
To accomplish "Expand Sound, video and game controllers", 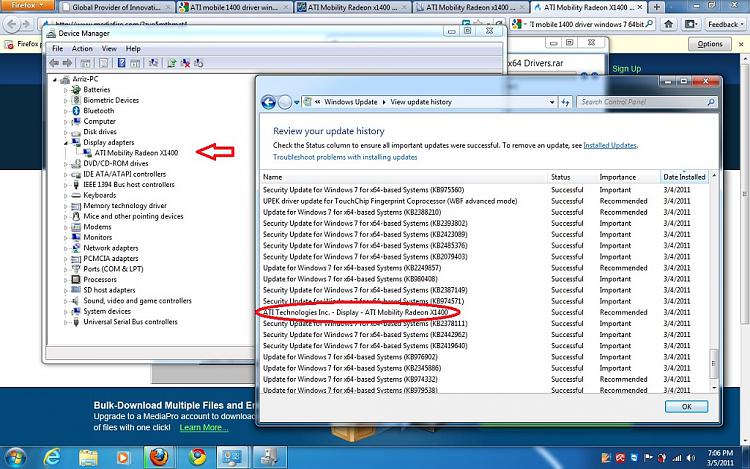I will coord(66,301).
